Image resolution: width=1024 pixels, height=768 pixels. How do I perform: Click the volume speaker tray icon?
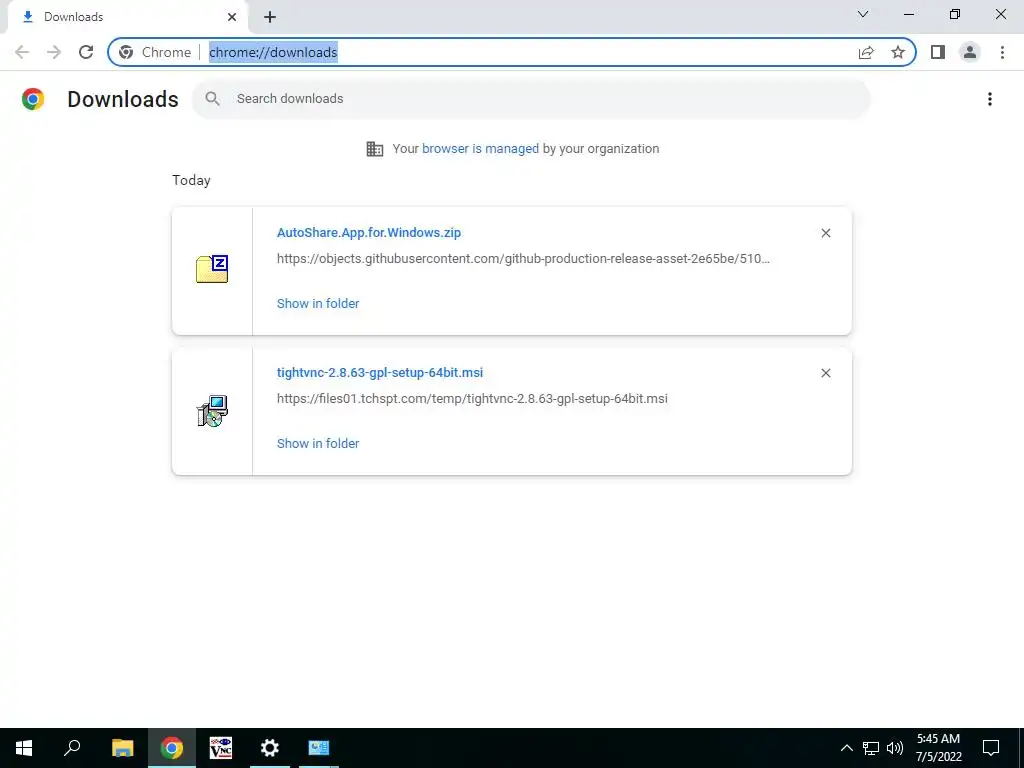895,748
